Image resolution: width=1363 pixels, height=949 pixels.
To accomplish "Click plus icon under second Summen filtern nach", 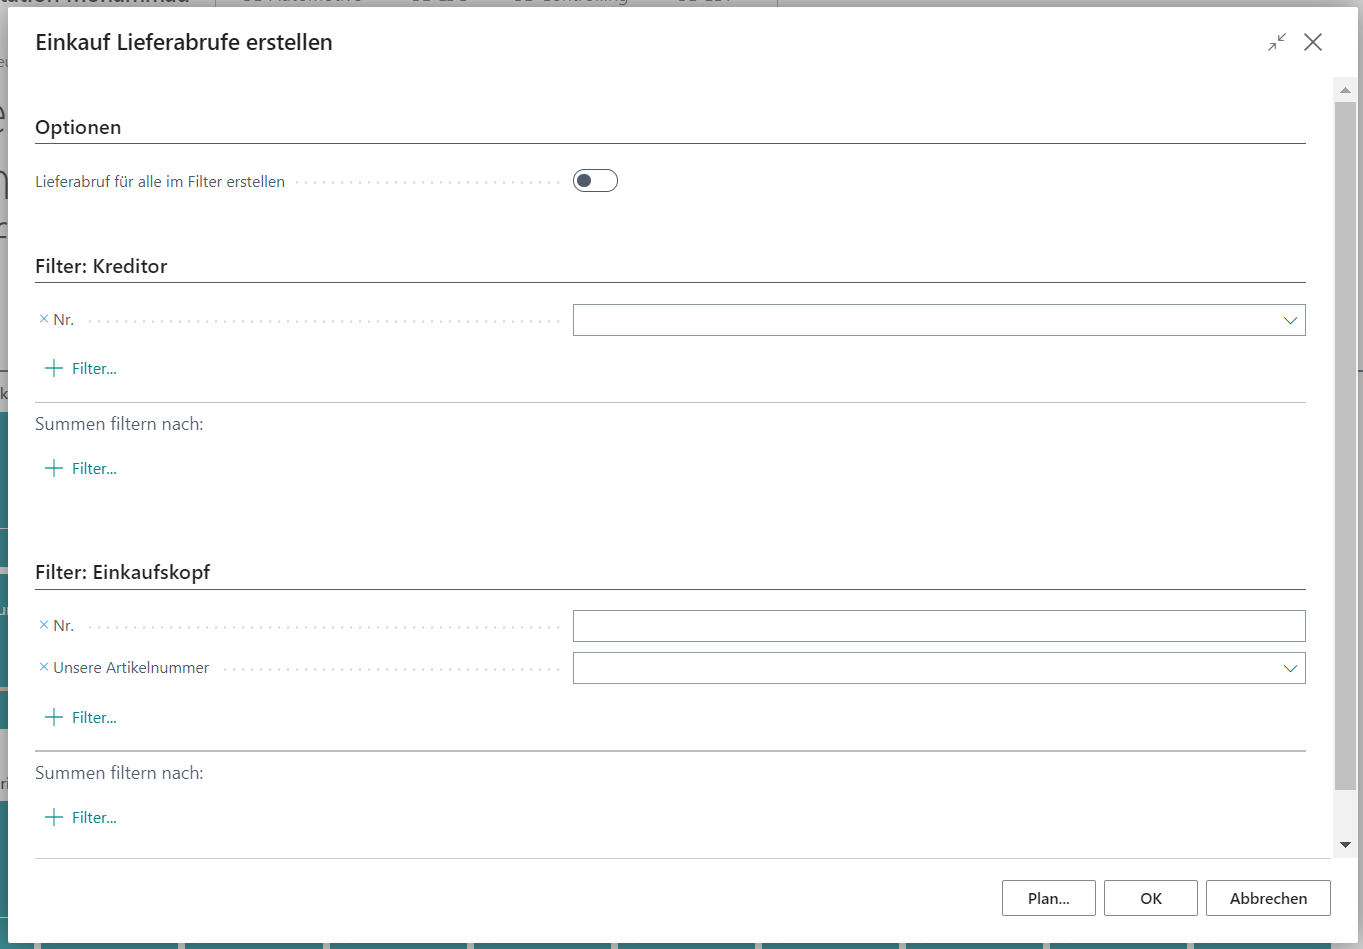I will (x=54, y=818).
